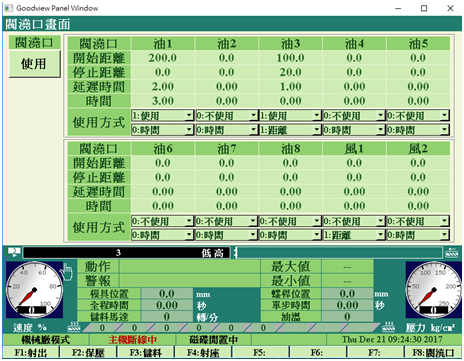
Task: Select F4:射座 function tab
Action: point(203,352)
